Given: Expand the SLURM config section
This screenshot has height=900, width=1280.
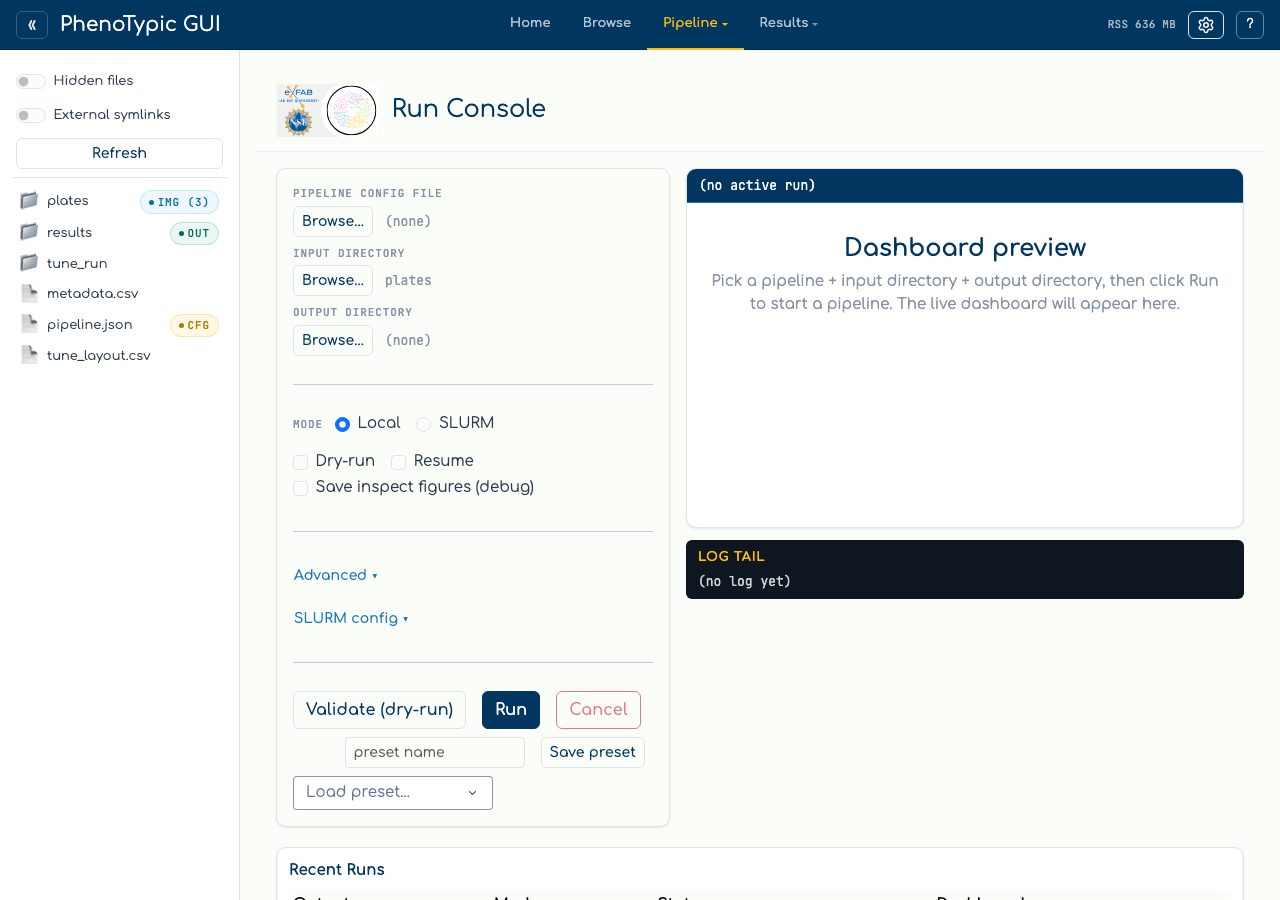Looking at the screenshot, I should (351, 618).
